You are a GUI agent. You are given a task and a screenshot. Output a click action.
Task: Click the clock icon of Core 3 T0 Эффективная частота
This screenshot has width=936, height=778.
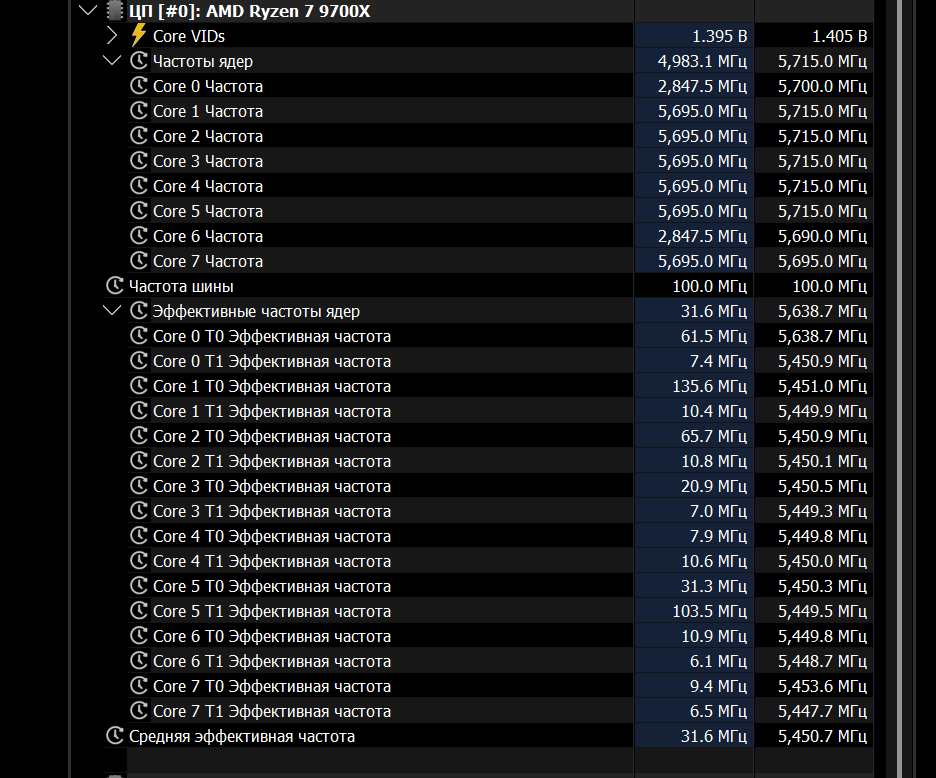point(138,486)
